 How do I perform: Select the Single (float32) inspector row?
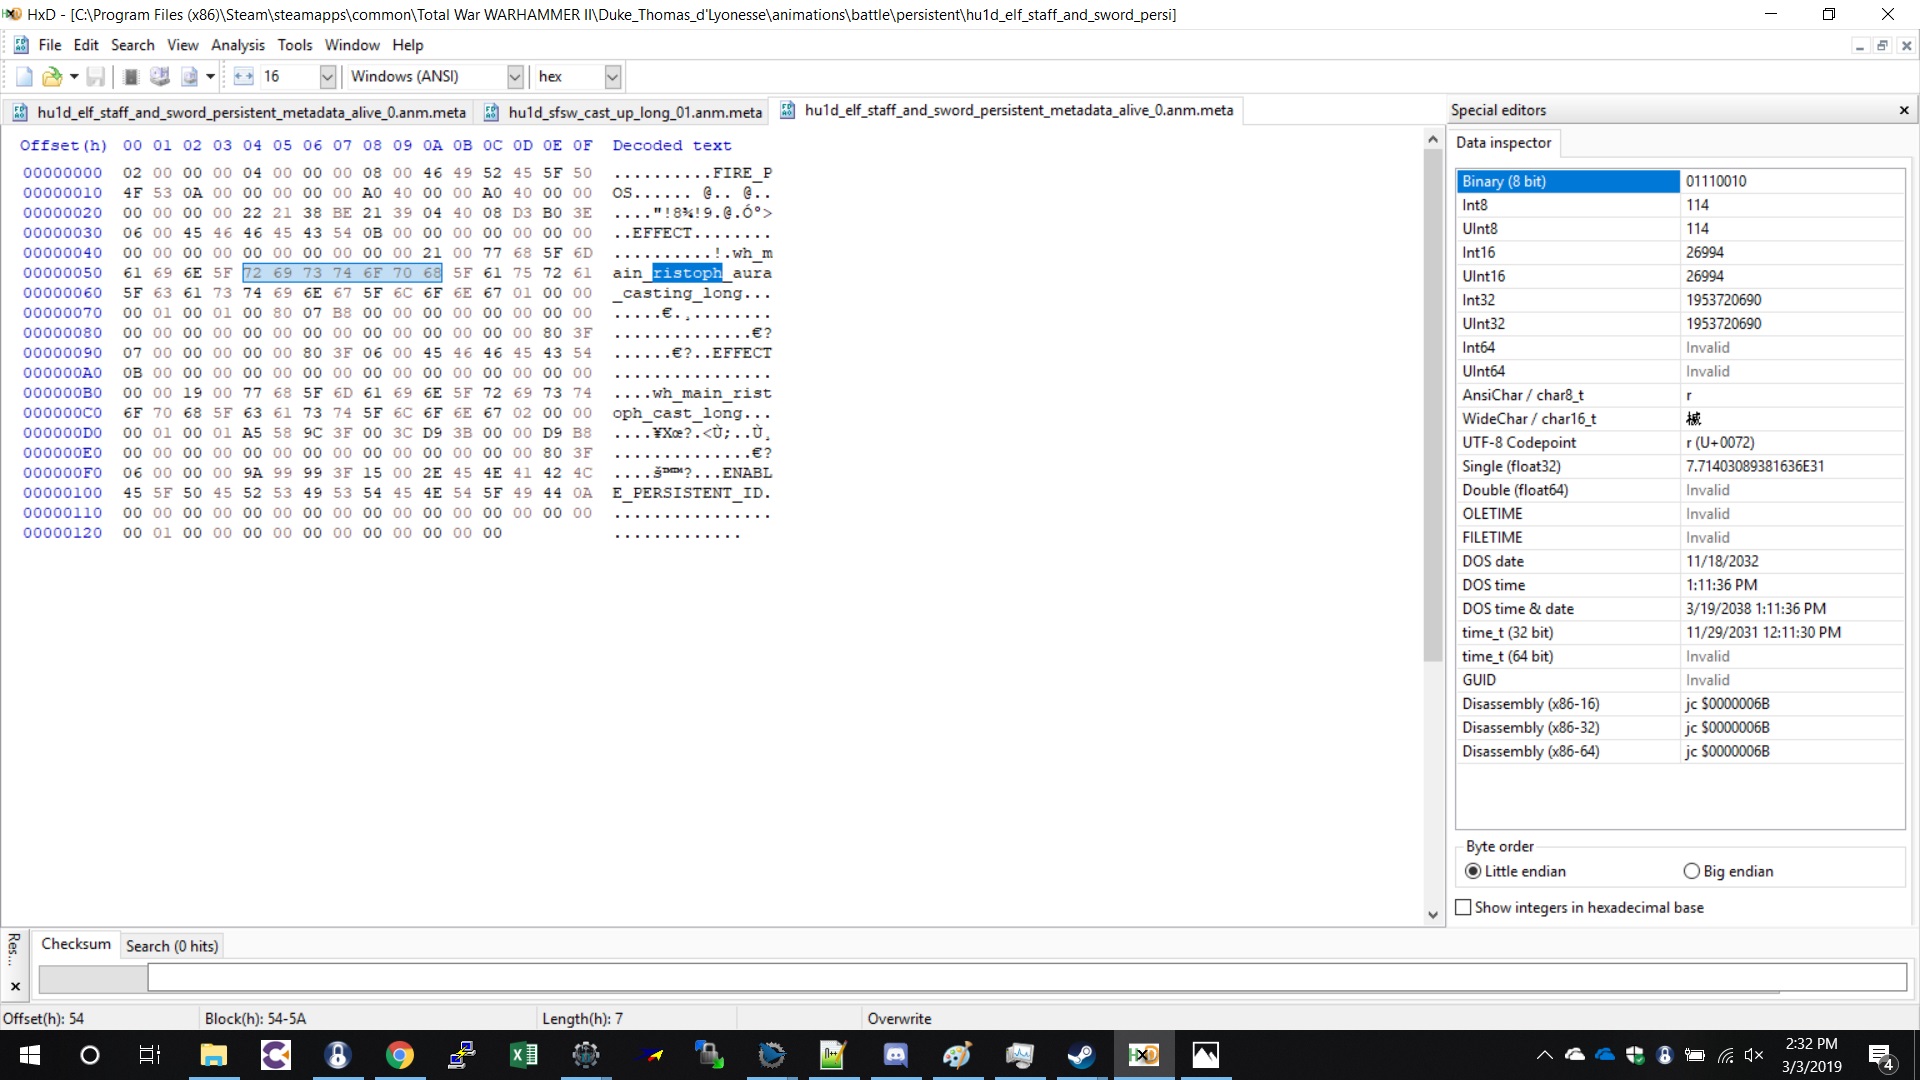[1566, 466]
